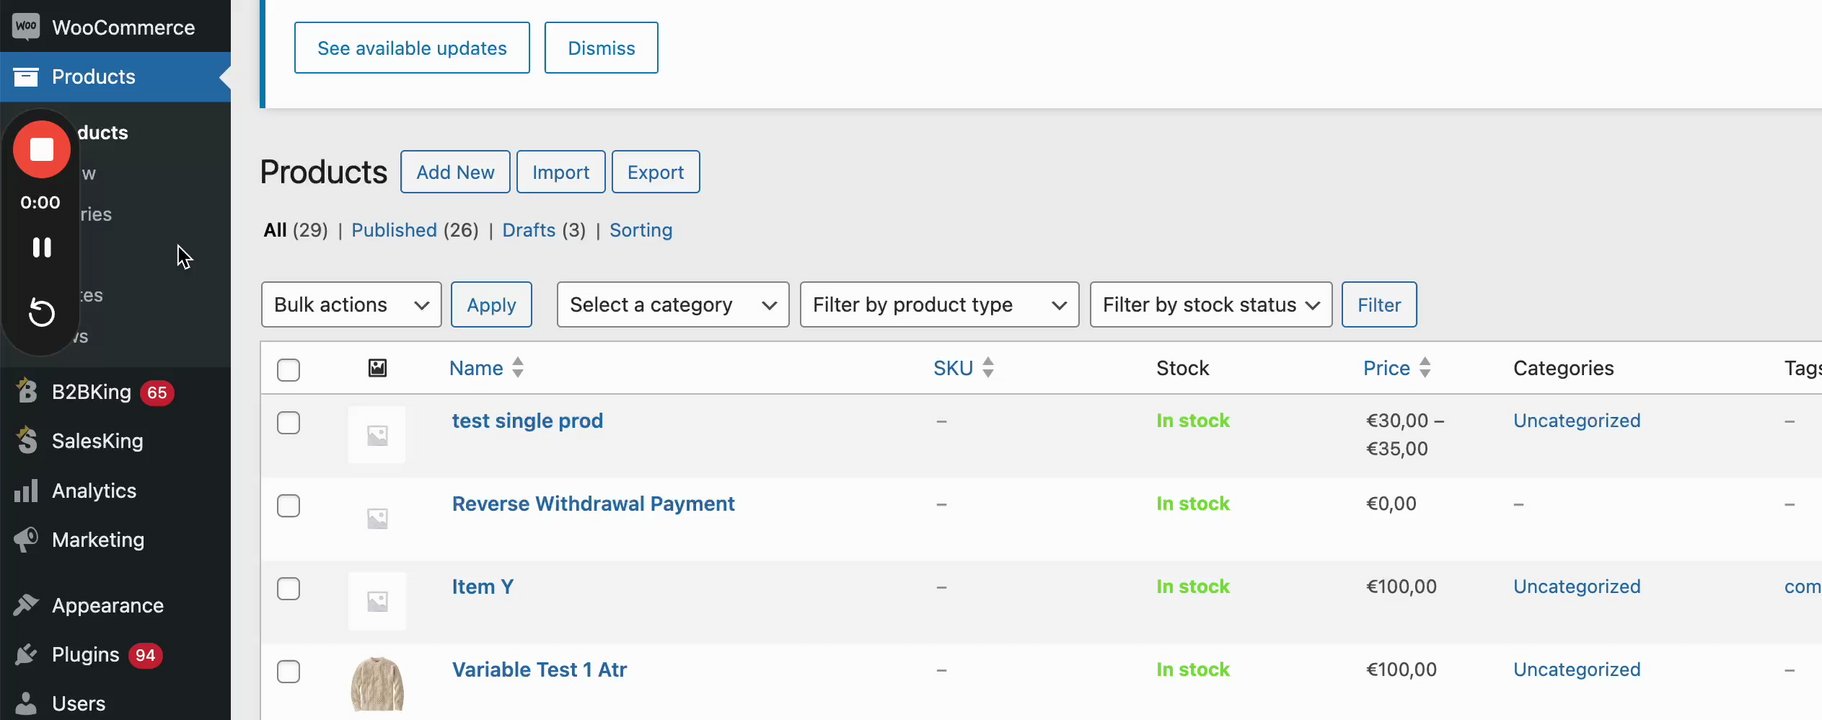The height and width of the screenshot is (720, 1822).
Task: Tick checkbox for test single prod
Action: pos(288,423)
